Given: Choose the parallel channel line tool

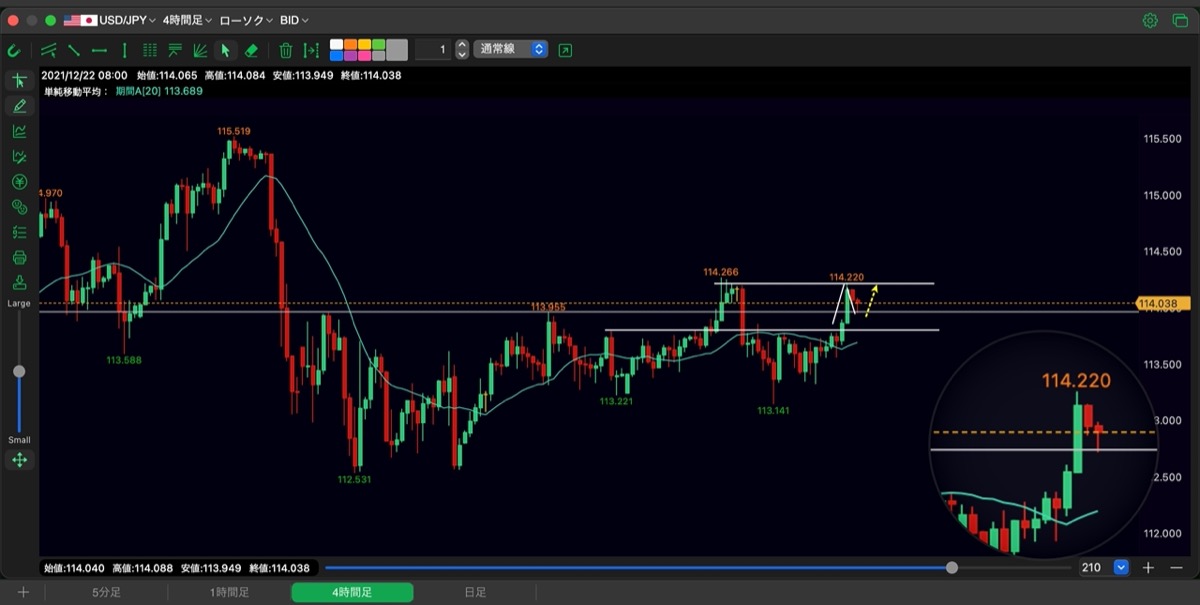Looking at the screenshot, I should 48,49.
